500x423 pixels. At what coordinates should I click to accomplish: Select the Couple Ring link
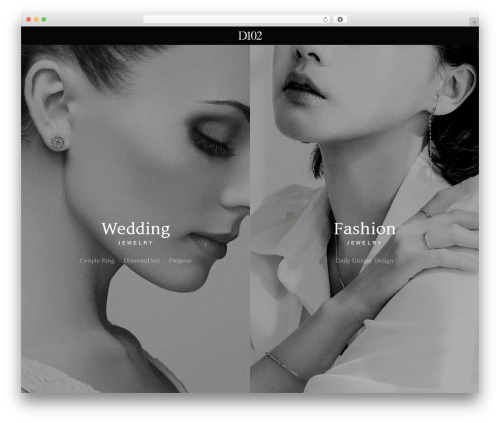pyautogui.click(x=97, y=261)
